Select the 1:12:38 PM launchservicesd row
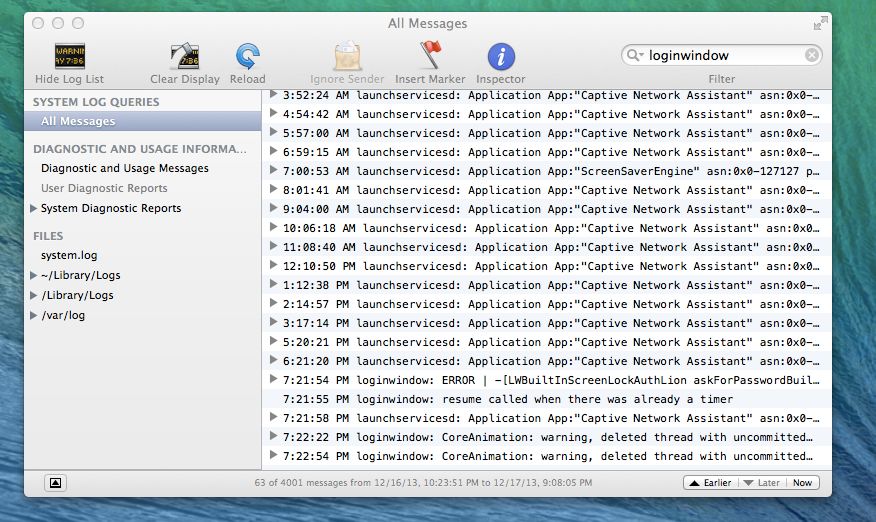This screenshot has width=876, height=522. [x=546, y=285]
